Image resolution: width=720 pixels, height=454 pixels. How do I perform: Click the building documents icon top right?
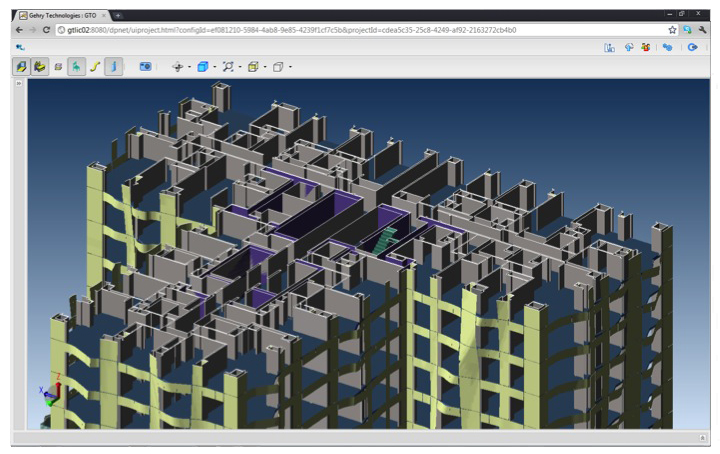click(x=609, y=47)
